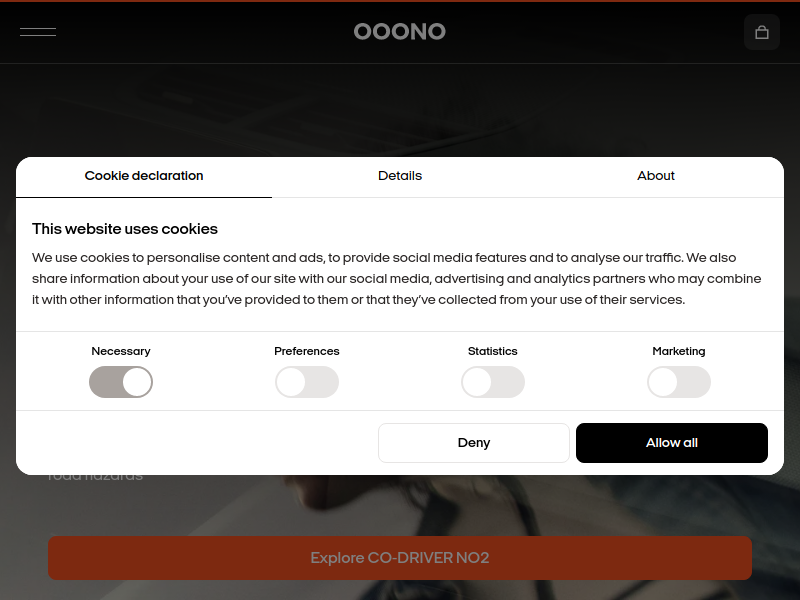Click the Explore CO-DRIVER NO2 button
The width and height of the screenshot is (800, 600).
[x=400, y=558]
